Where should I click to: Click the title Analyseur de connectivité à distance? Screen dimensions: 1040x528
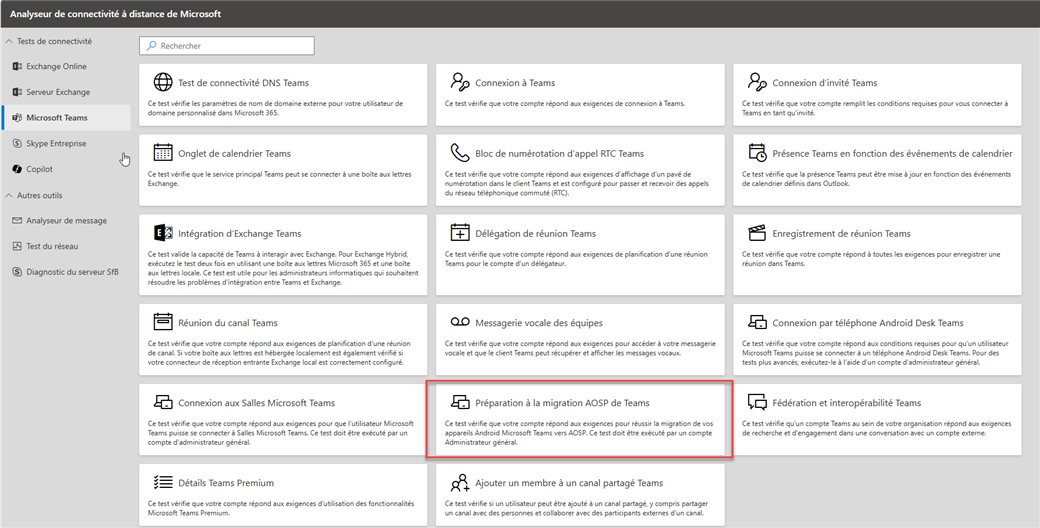(x=115, y=14)
